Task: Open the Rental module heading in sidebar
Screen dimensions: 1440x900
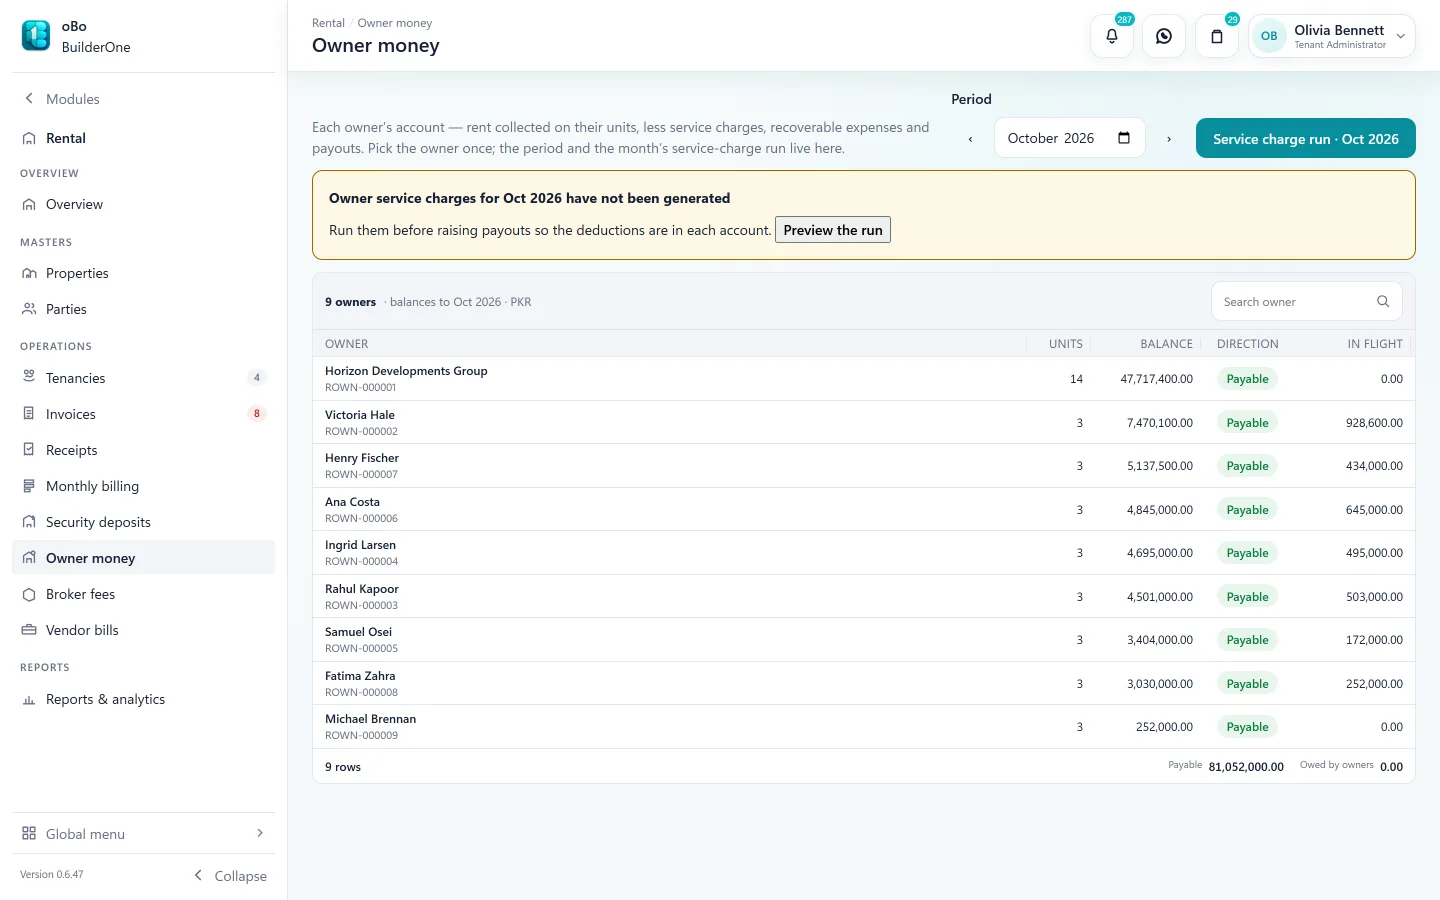Action: coord(143,138)
